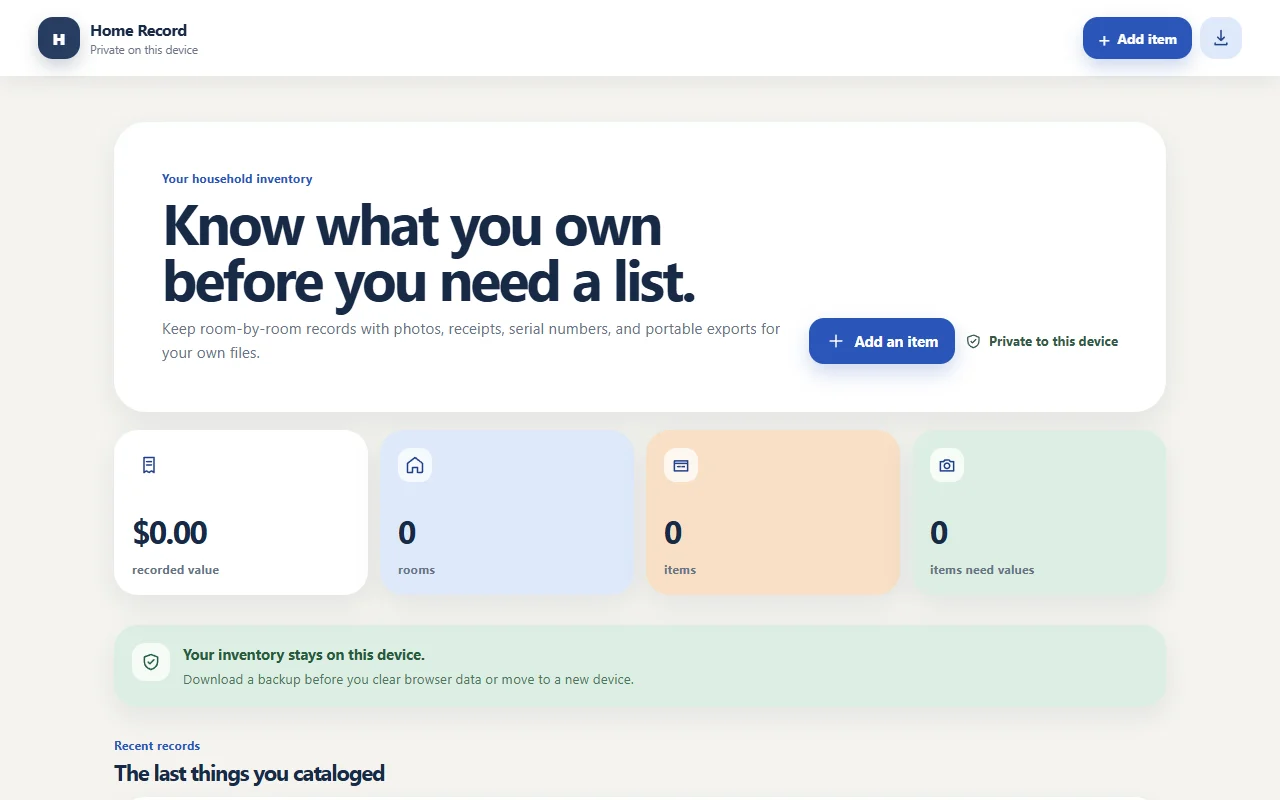Click the "Your household inventory" label
Screen dimensions: 1280x800
tap(237, 179)
